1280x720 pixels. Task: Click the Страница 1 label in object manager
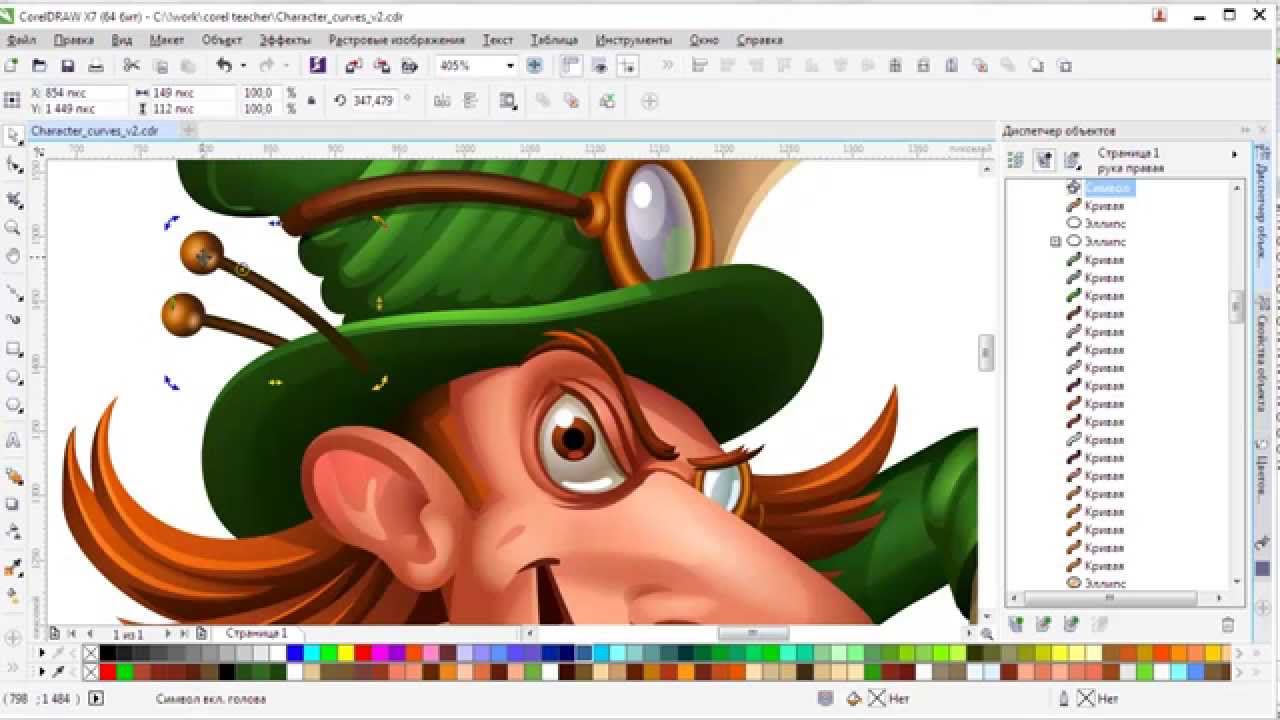pyautogui.click(x=1129, y=153)
